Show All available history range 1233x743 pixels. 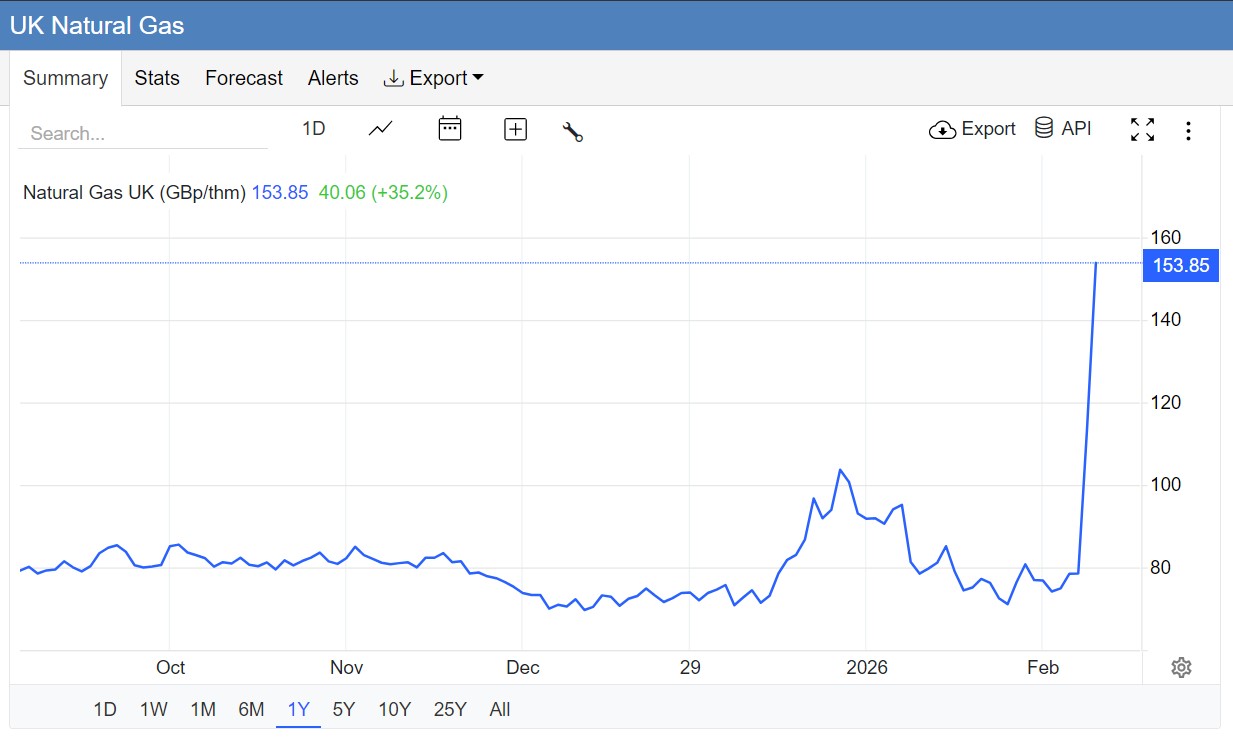pyautogui.click(x=500, y=709)
